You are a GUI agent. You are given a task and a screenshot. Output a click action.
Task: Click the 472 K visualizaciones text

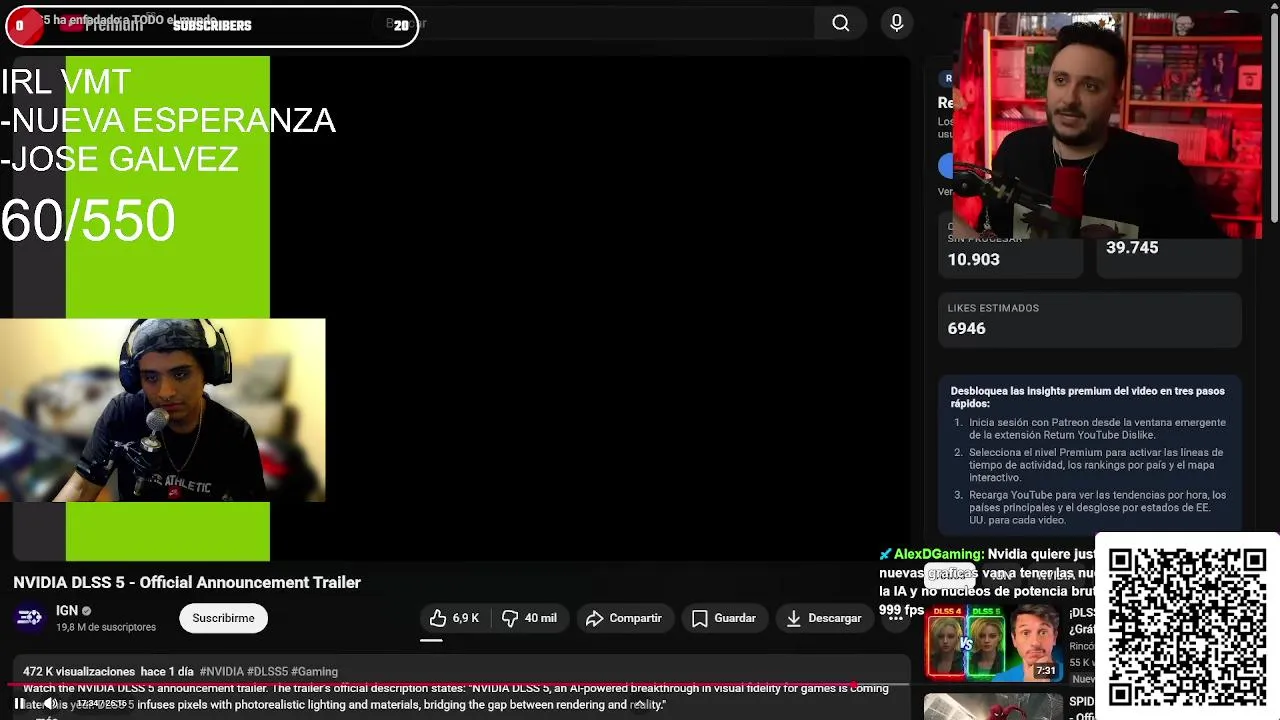pos(79,672)
